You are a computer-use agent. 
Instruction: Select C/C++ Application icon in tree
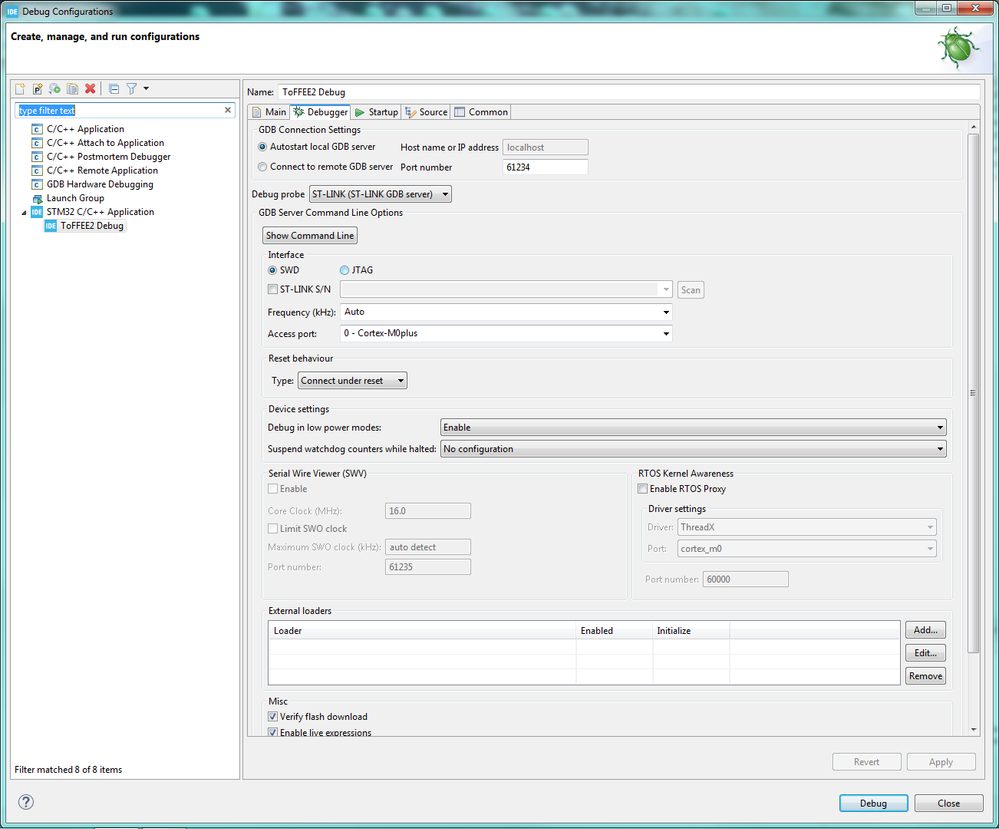37,129
